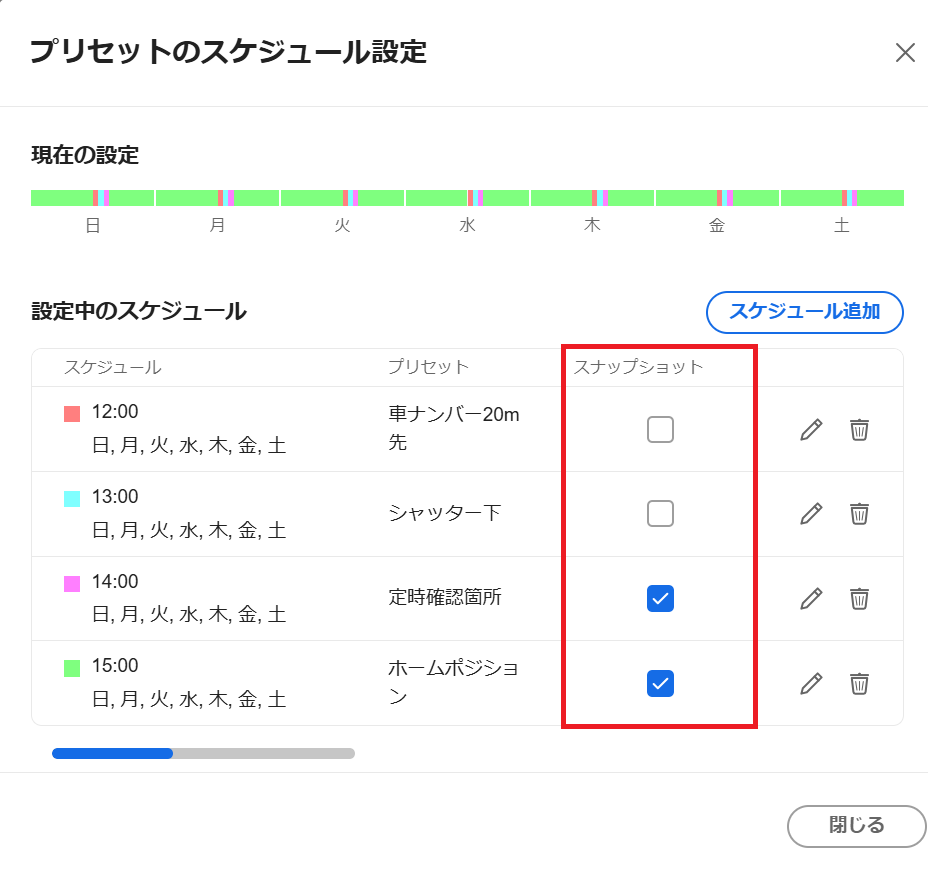Click the スケジュール column header

click(112, 367)
